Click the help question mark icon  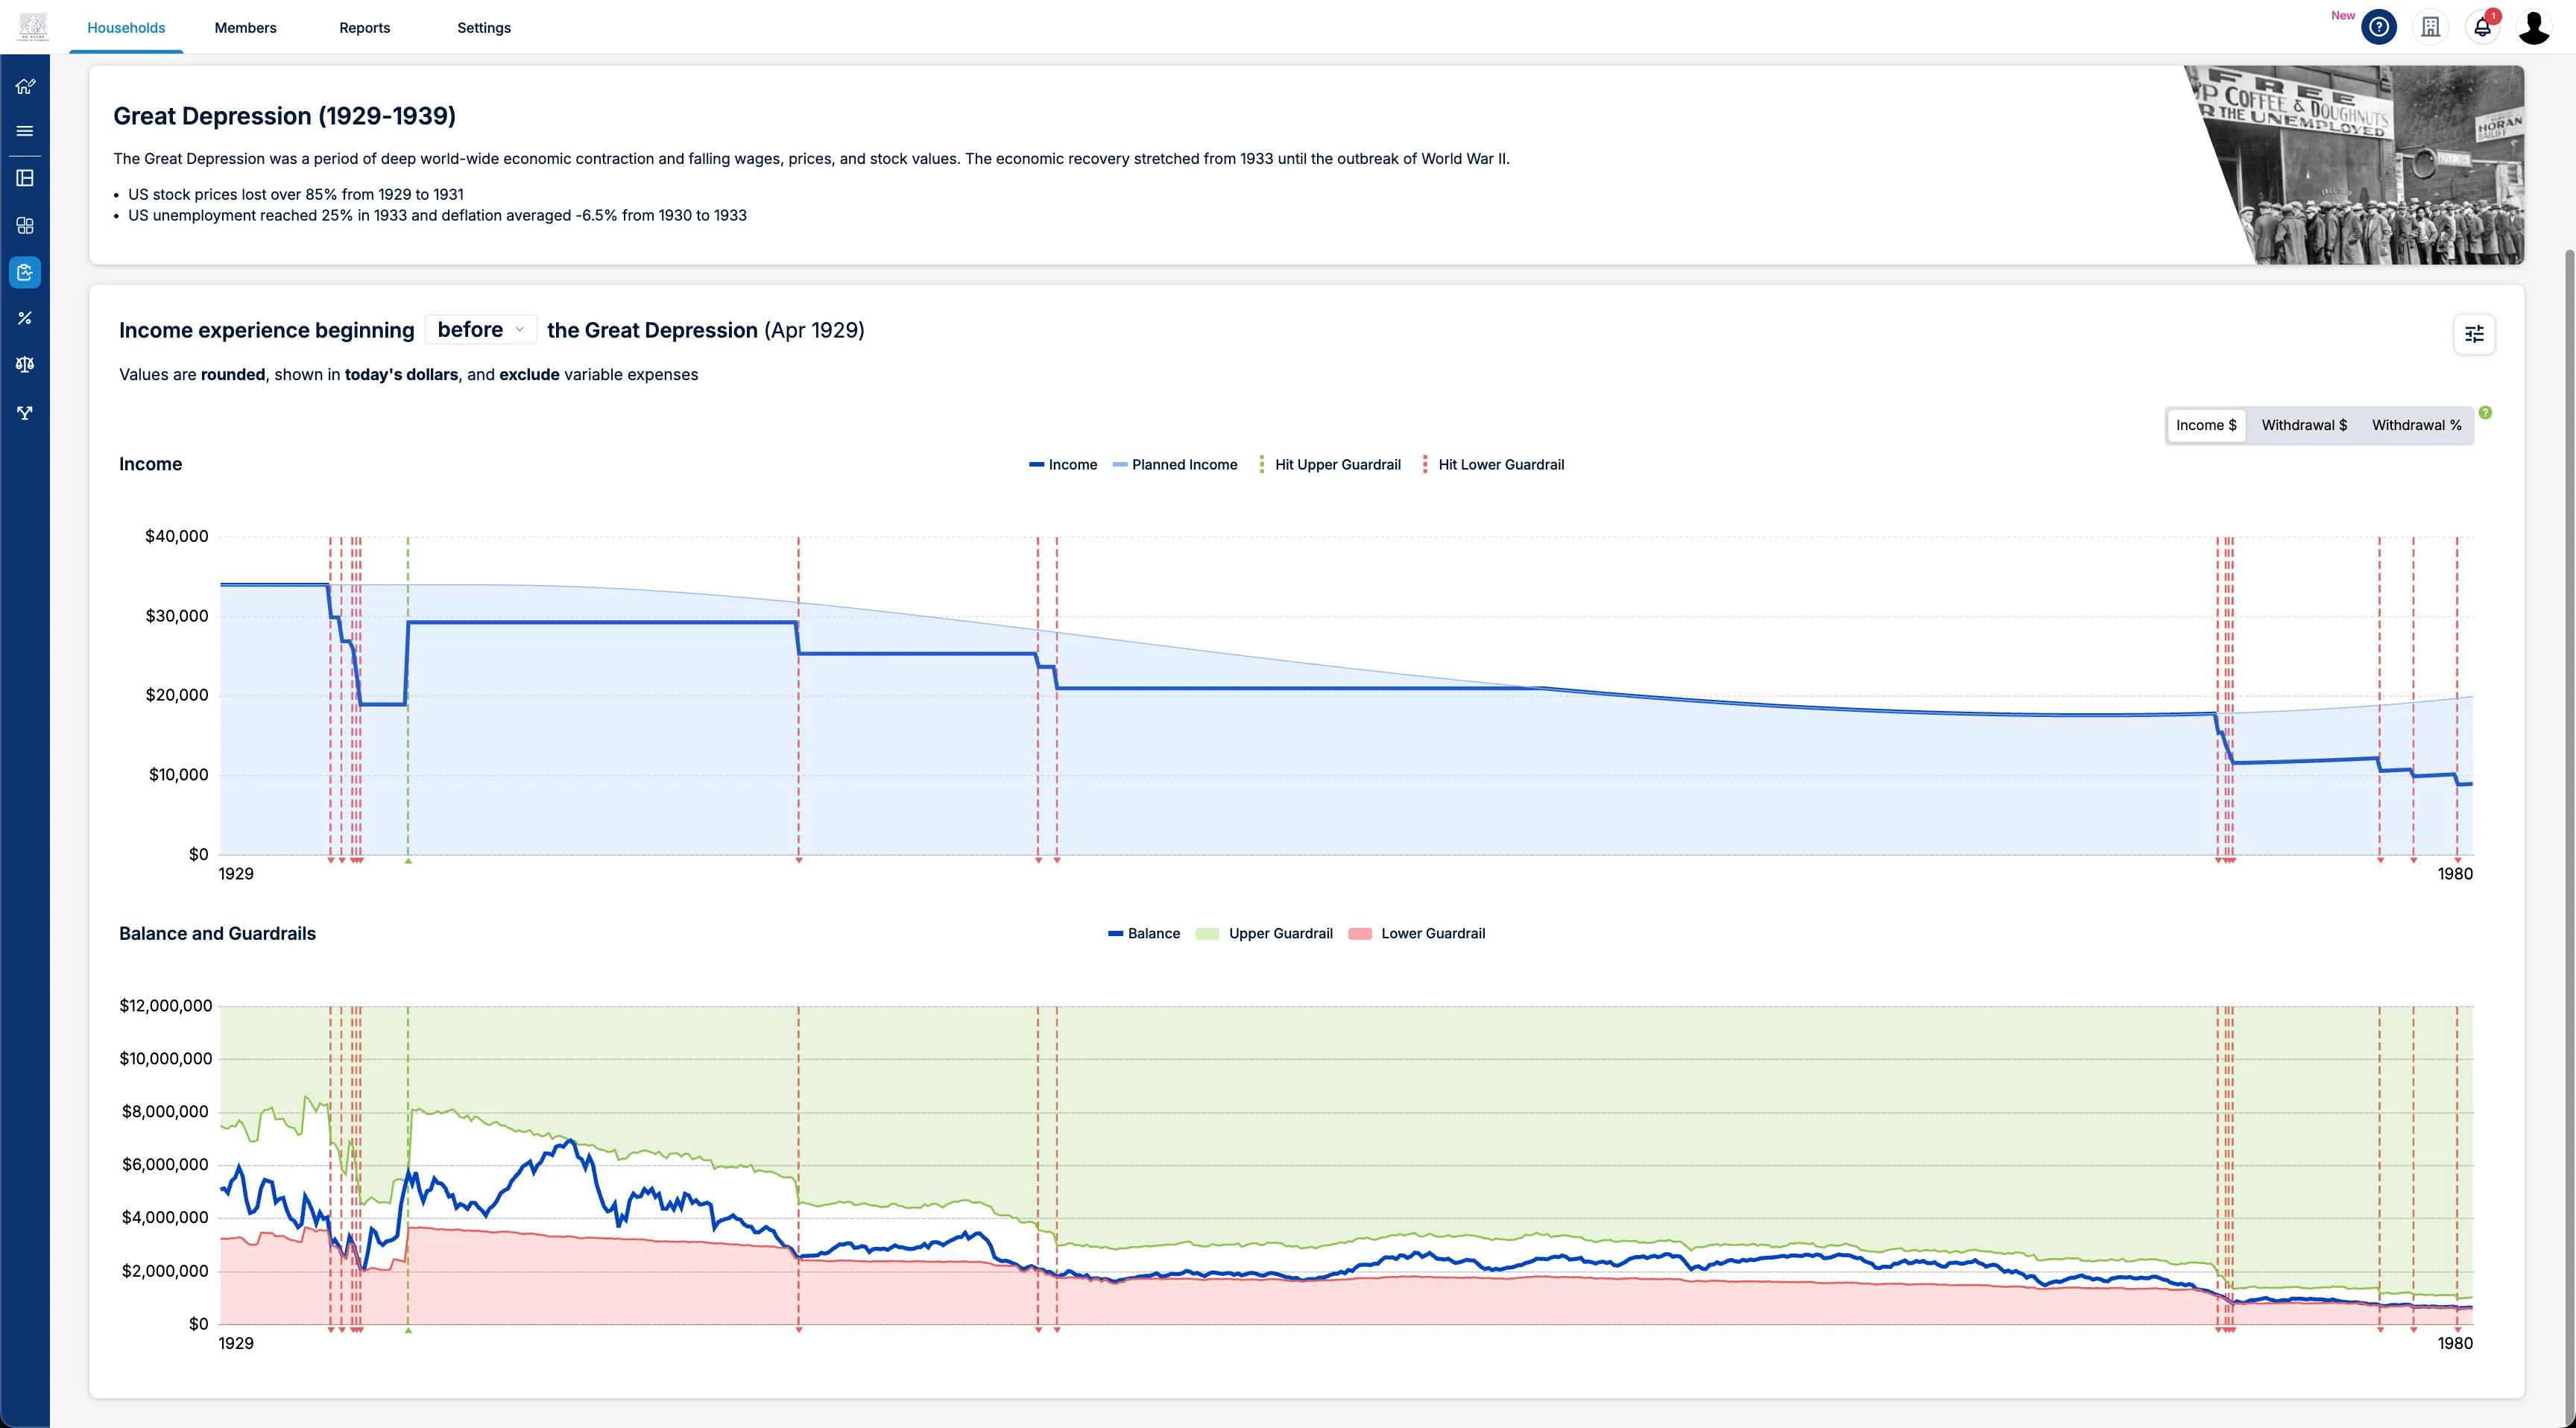2379,27
